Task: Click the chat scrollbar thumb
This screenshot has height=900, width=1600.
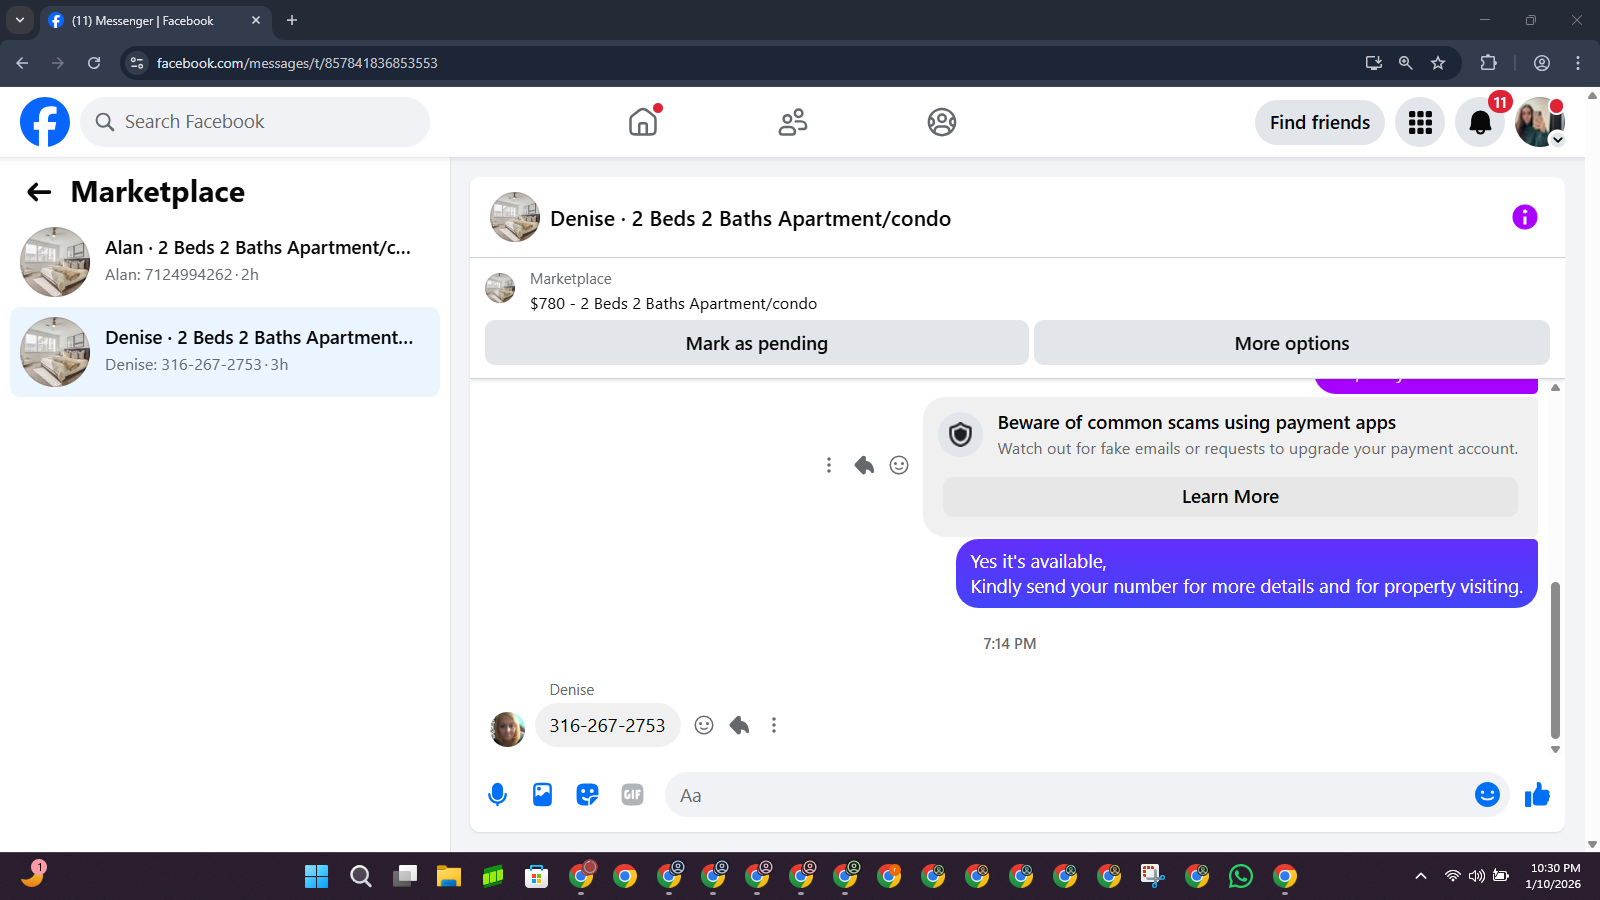Action: pyautogui.click(x=1555, y=660)
